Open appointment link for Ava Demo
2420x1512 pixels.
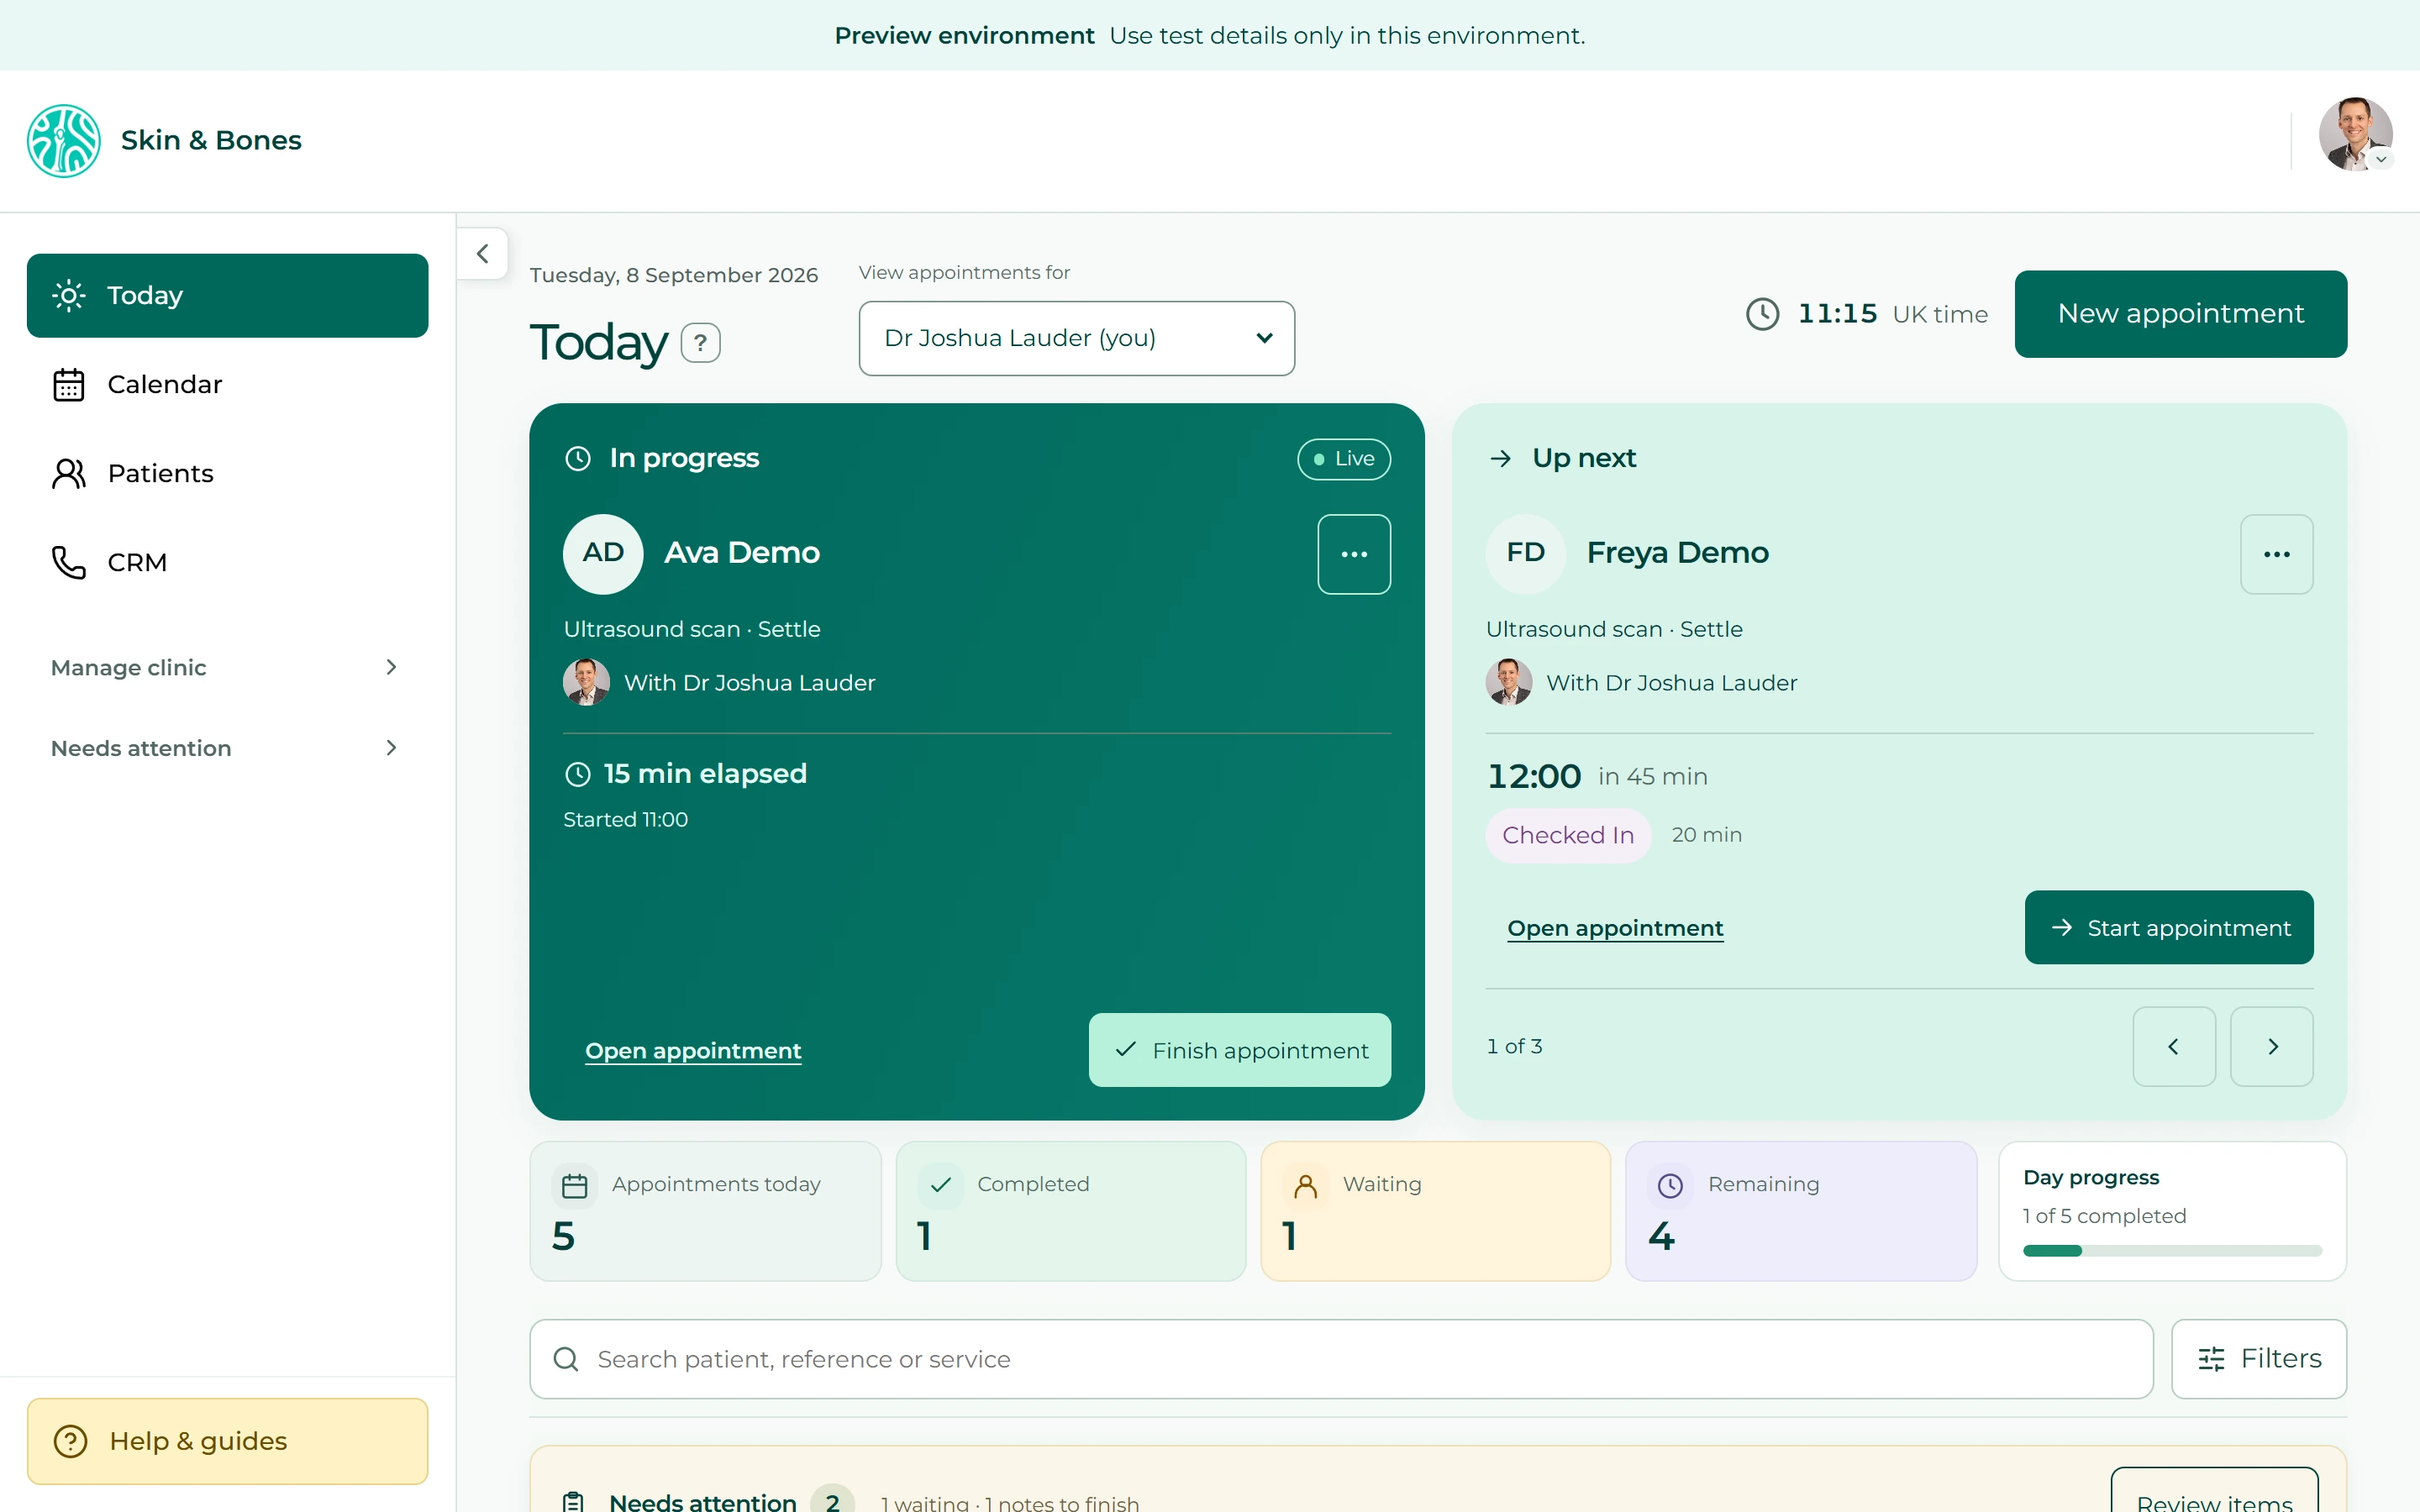(x=693, y=1050)
